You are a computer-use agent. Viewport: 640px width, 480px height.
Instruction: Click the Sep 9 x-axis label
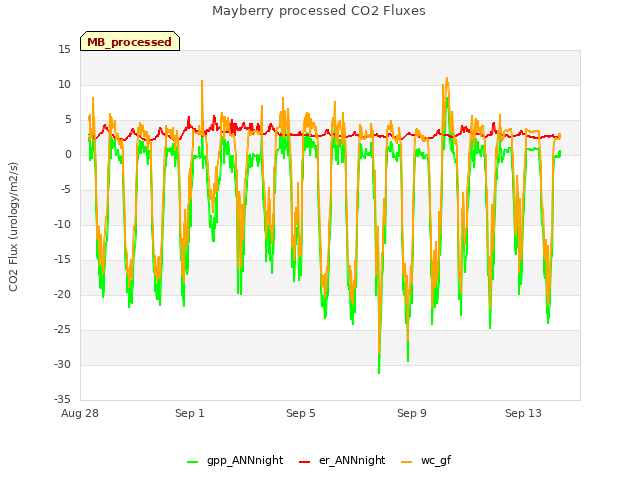(412, 413)
